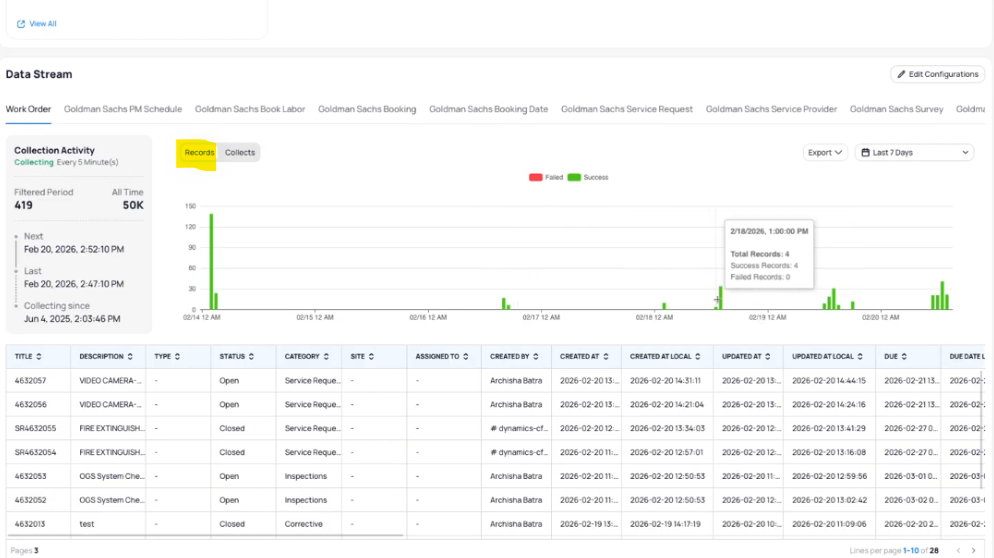This screenshot has width=994, height=558.
Task: Open the Export dropdown
Action: pyautogui.click(x=825, y=153)
